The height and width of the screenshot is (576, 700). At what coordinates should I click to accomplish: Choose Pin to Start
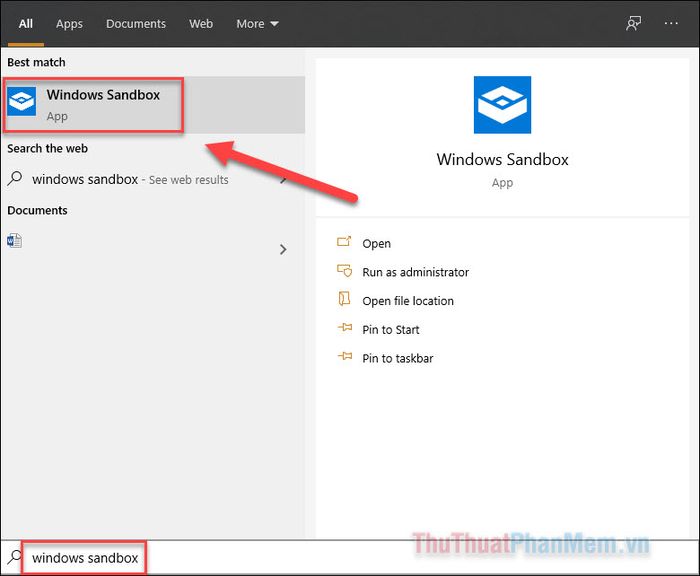(391, 330)
